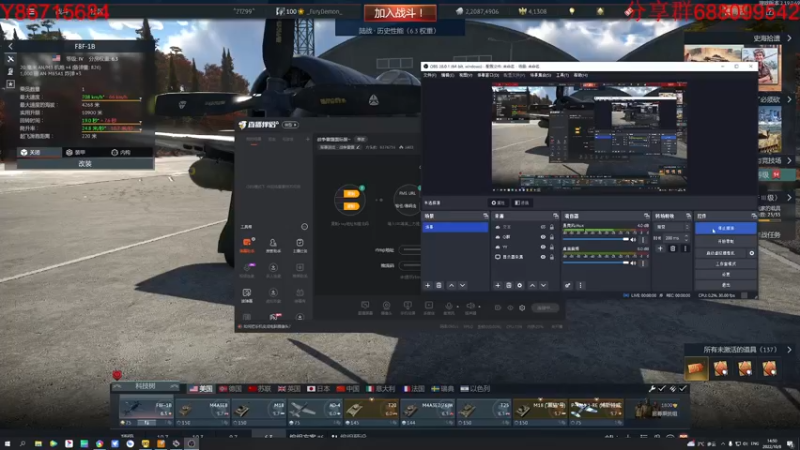Viewport: 800px width, 450px height.
Task: Adjust 桌面音频 desktop audio volume slider in OBS
Action: (595, 263)
